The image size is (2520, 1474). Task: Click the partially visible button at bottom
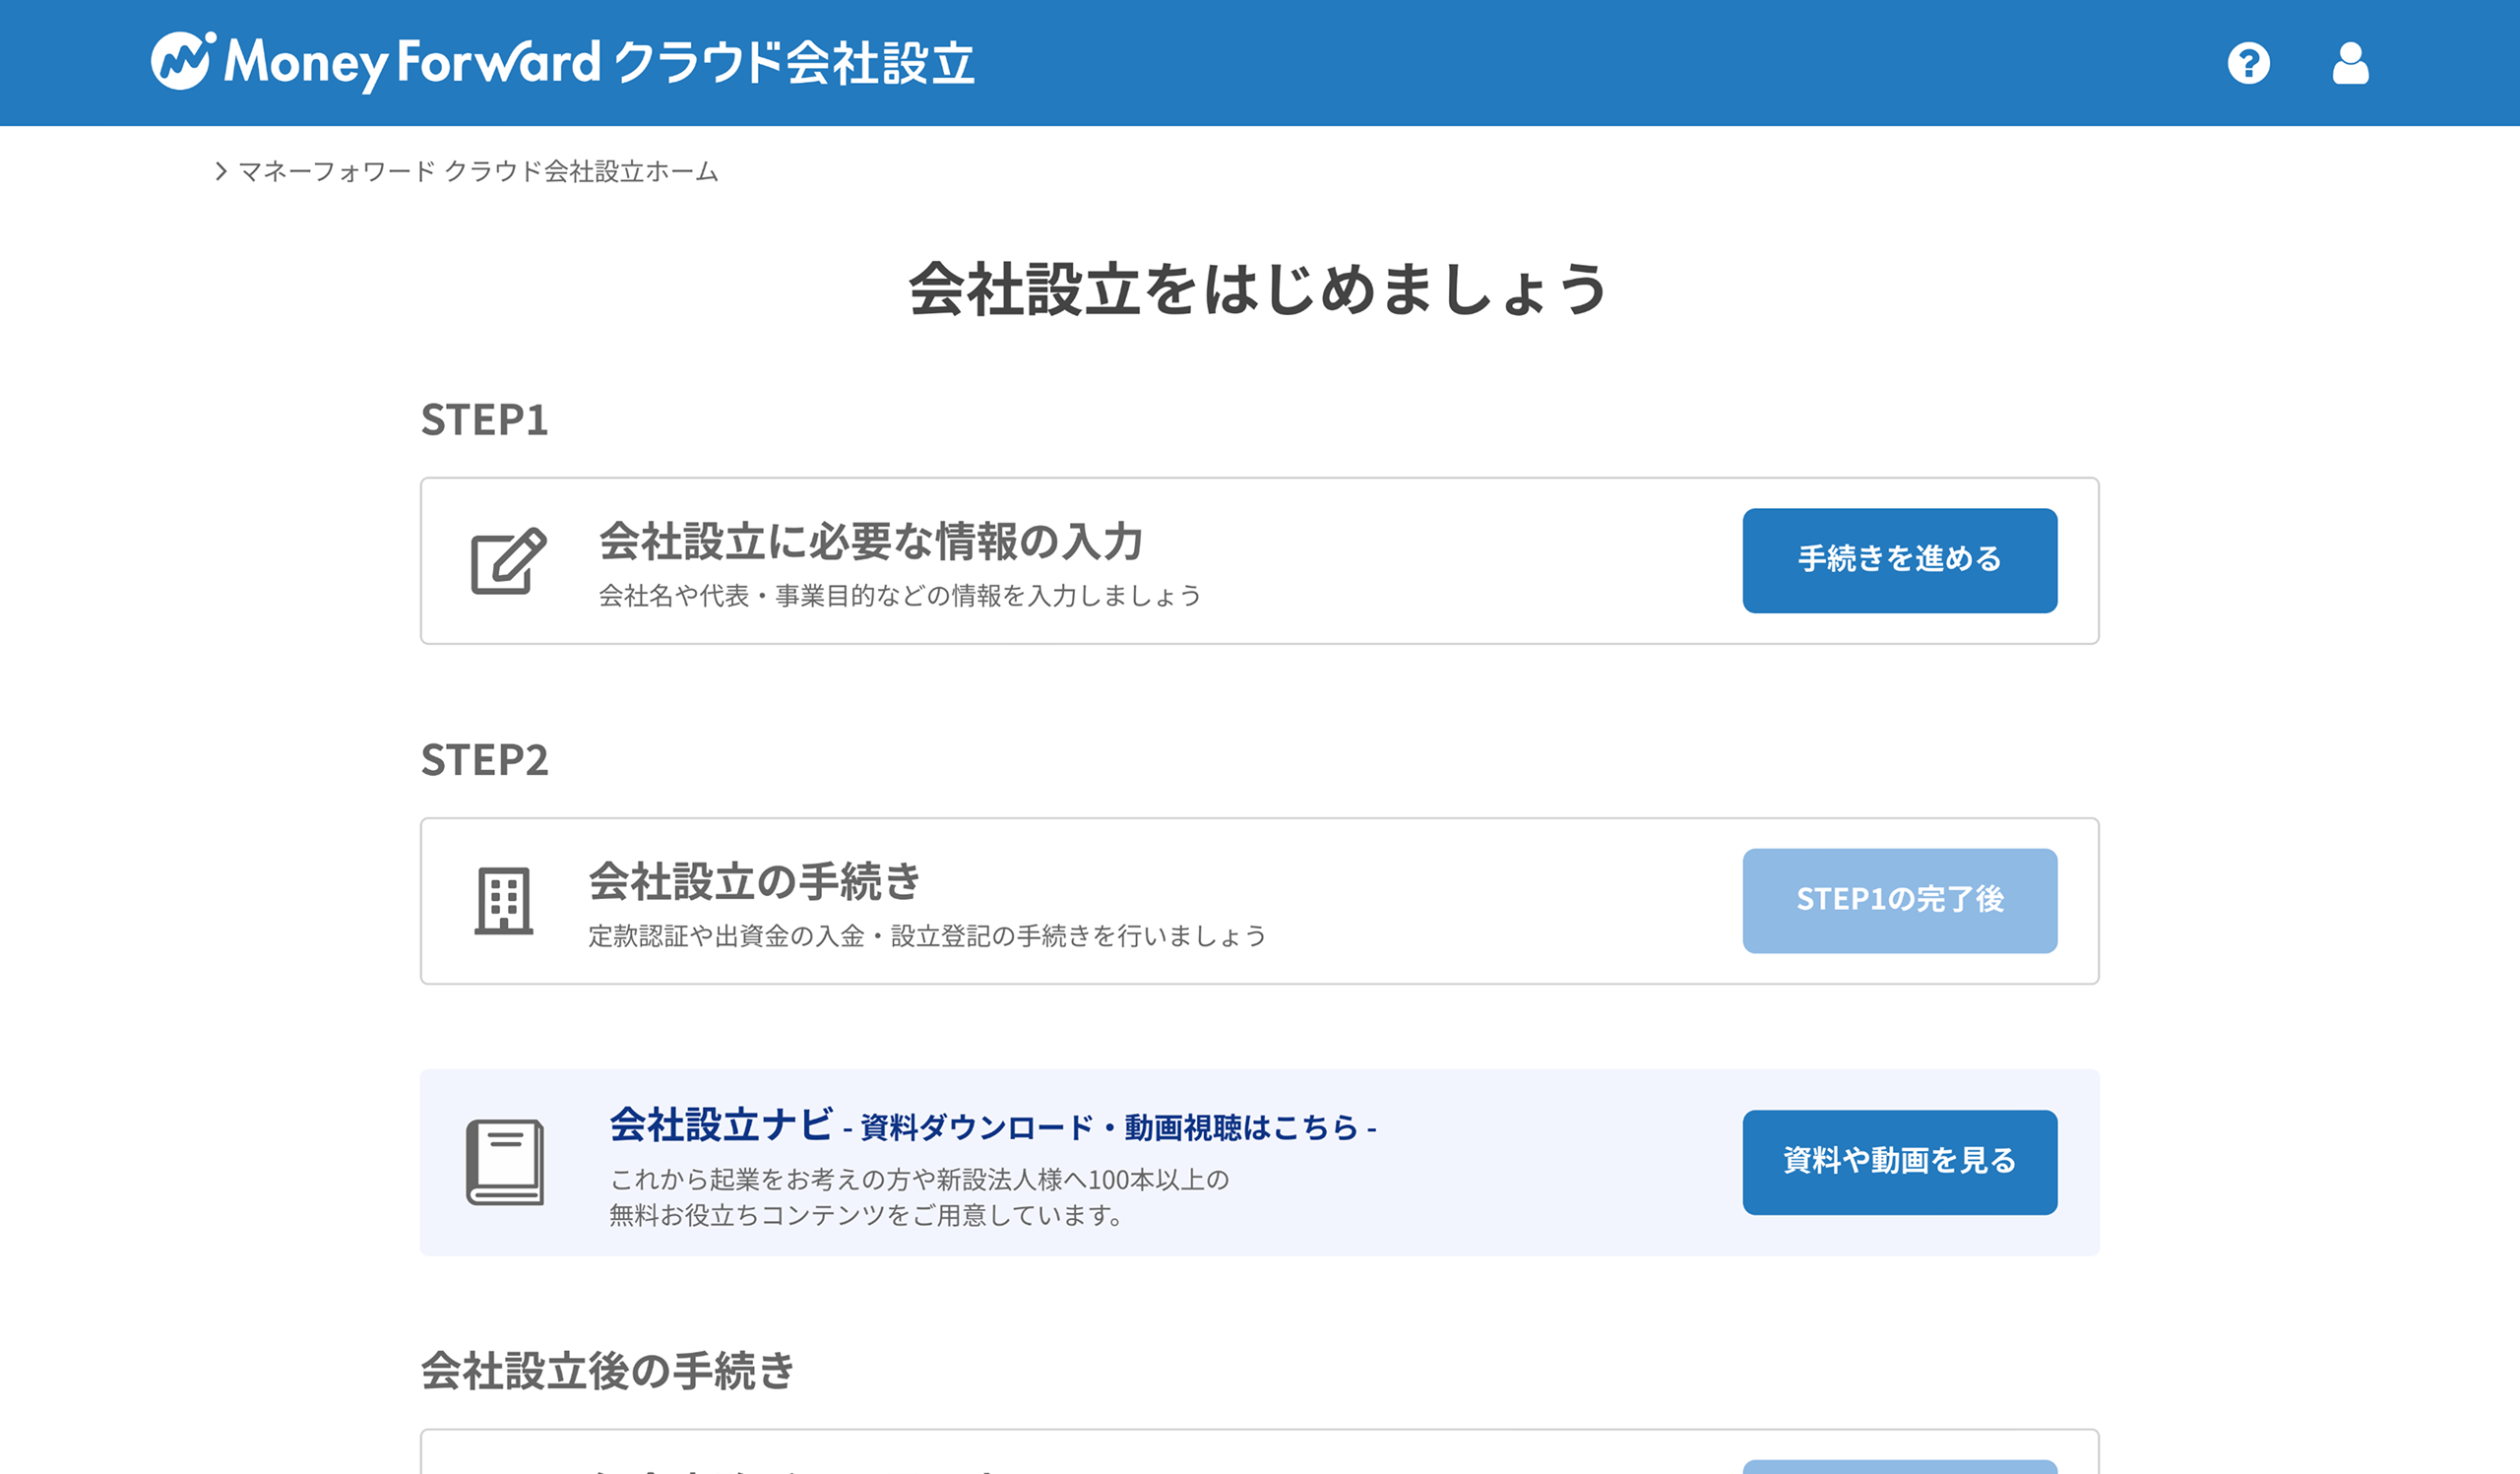tap(1899, 1466)
